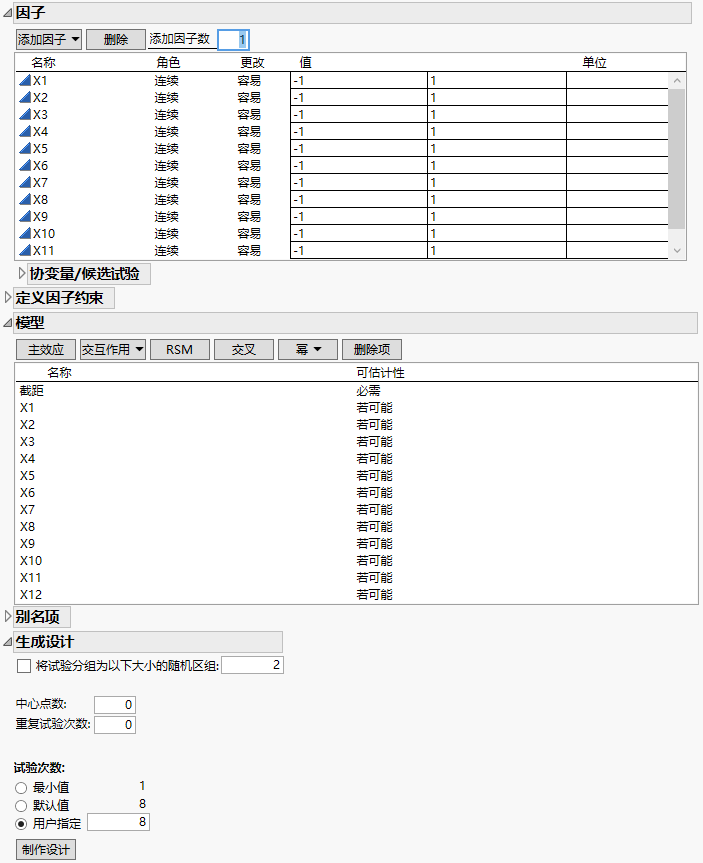Select the X1 model term row
Screen dimensions: 703x863
coord(356,408)
